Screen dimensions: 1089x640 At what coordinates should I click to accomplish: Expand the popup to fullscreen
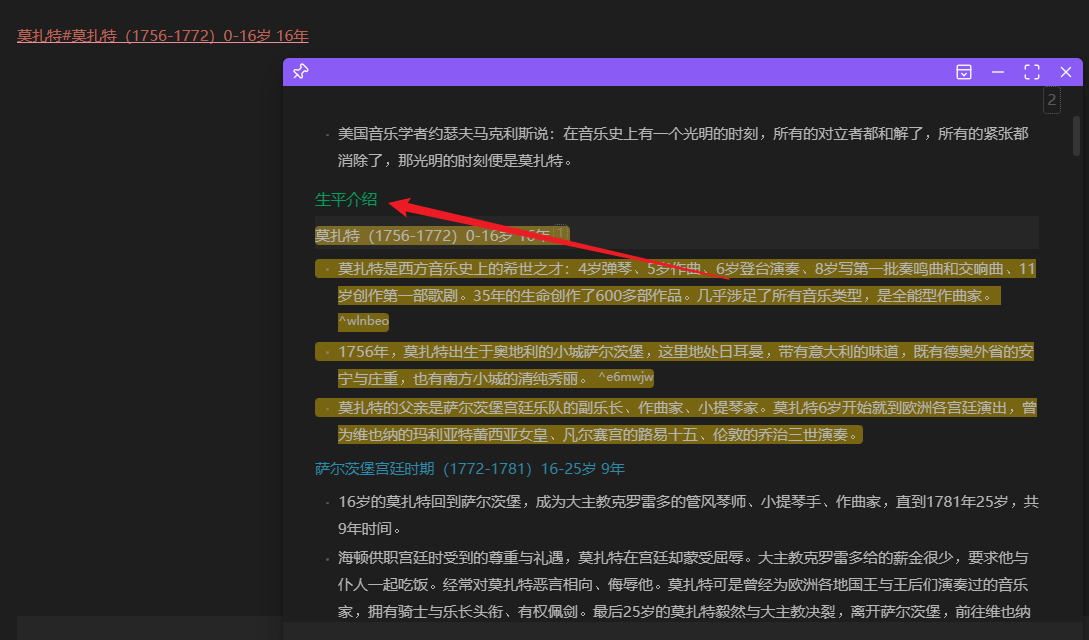coord(1032,72)
